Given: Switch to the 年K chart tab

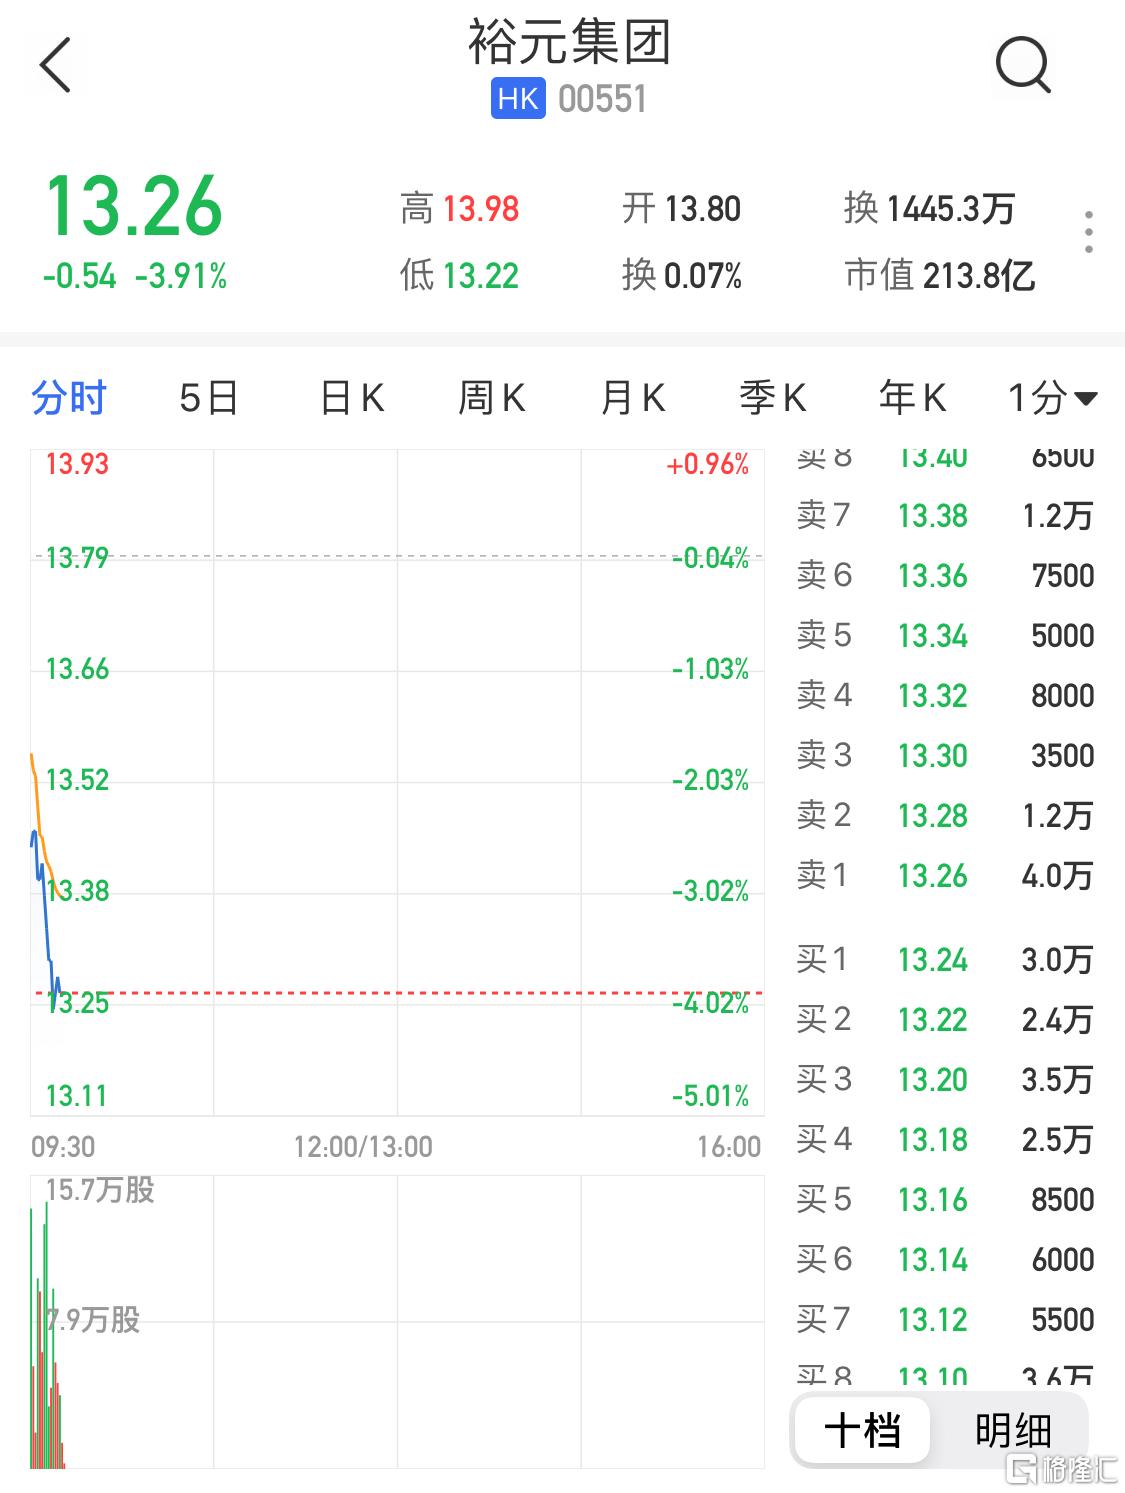Looking at the screenshot, I should click(x=913, y=398).
